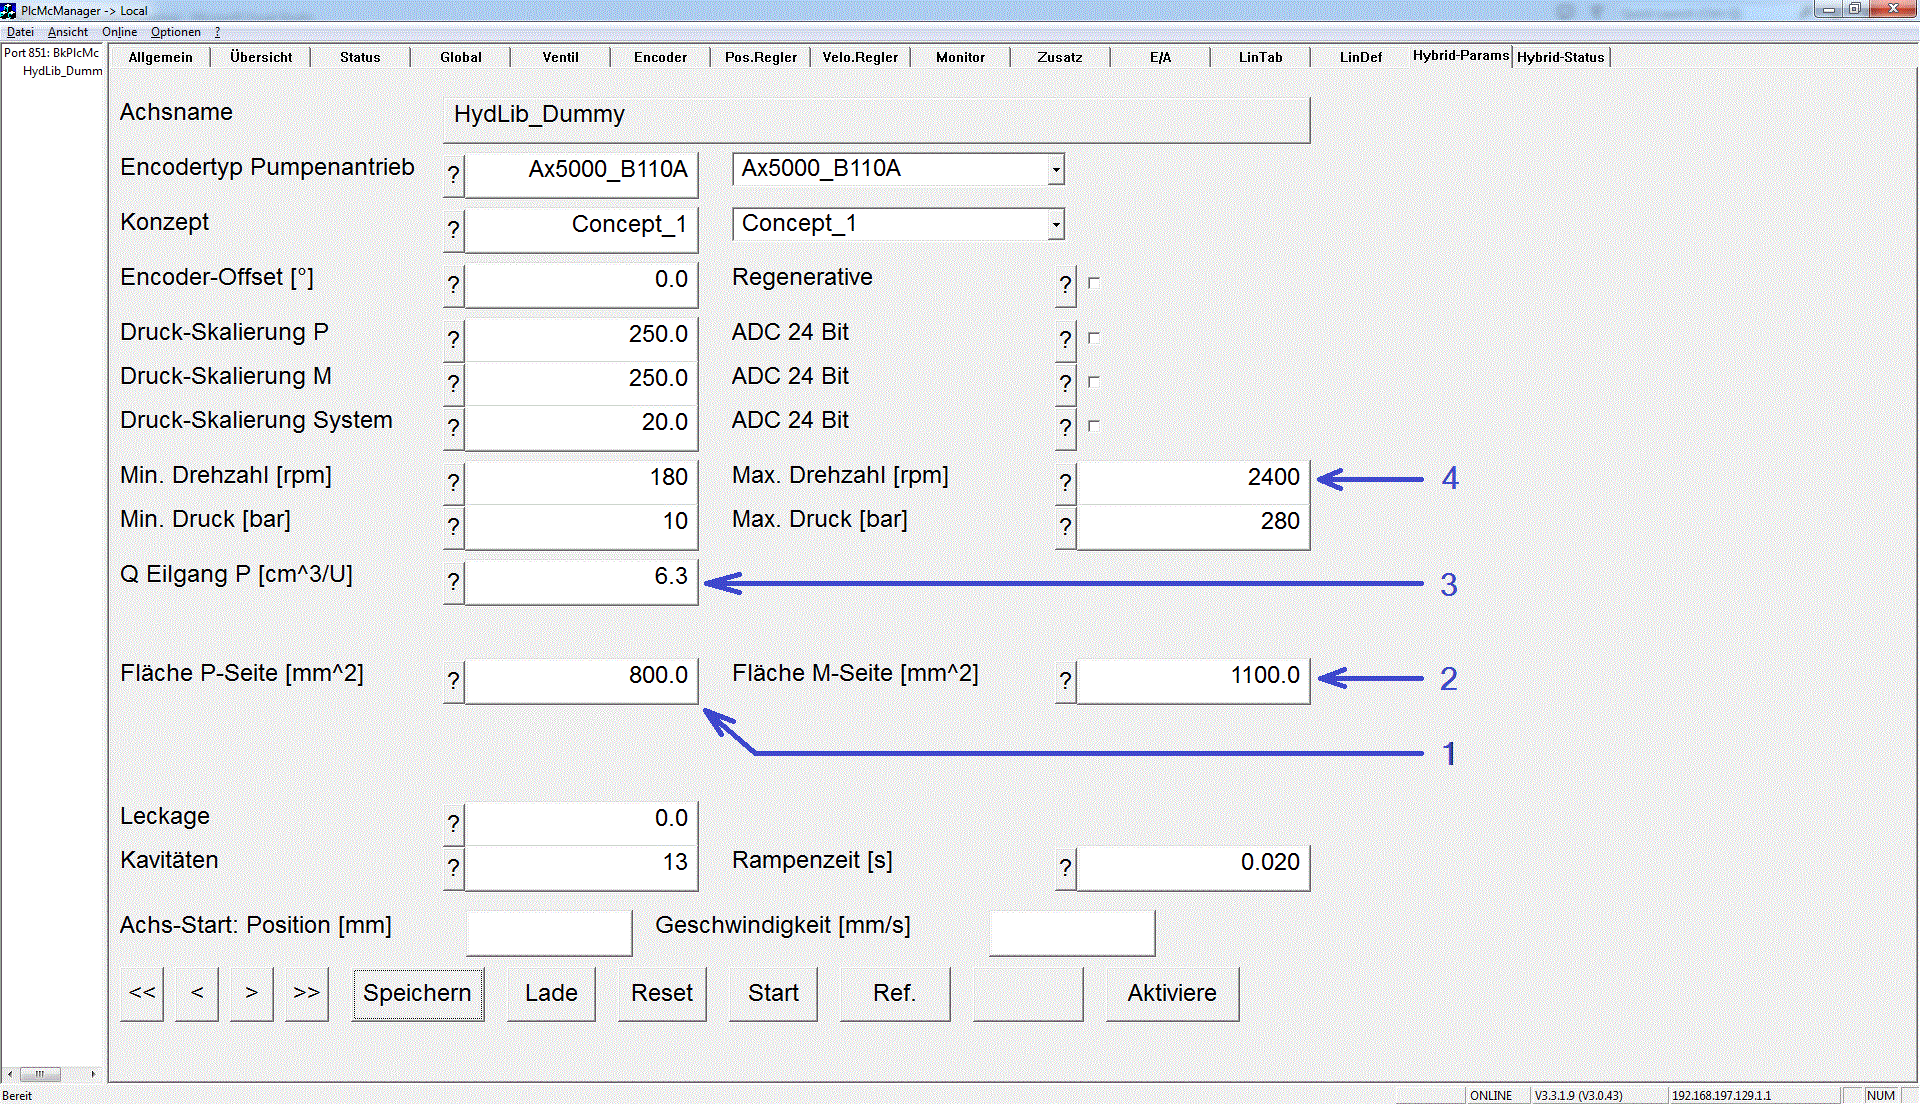Switch to the Hybrid-Status tab

1560,57
